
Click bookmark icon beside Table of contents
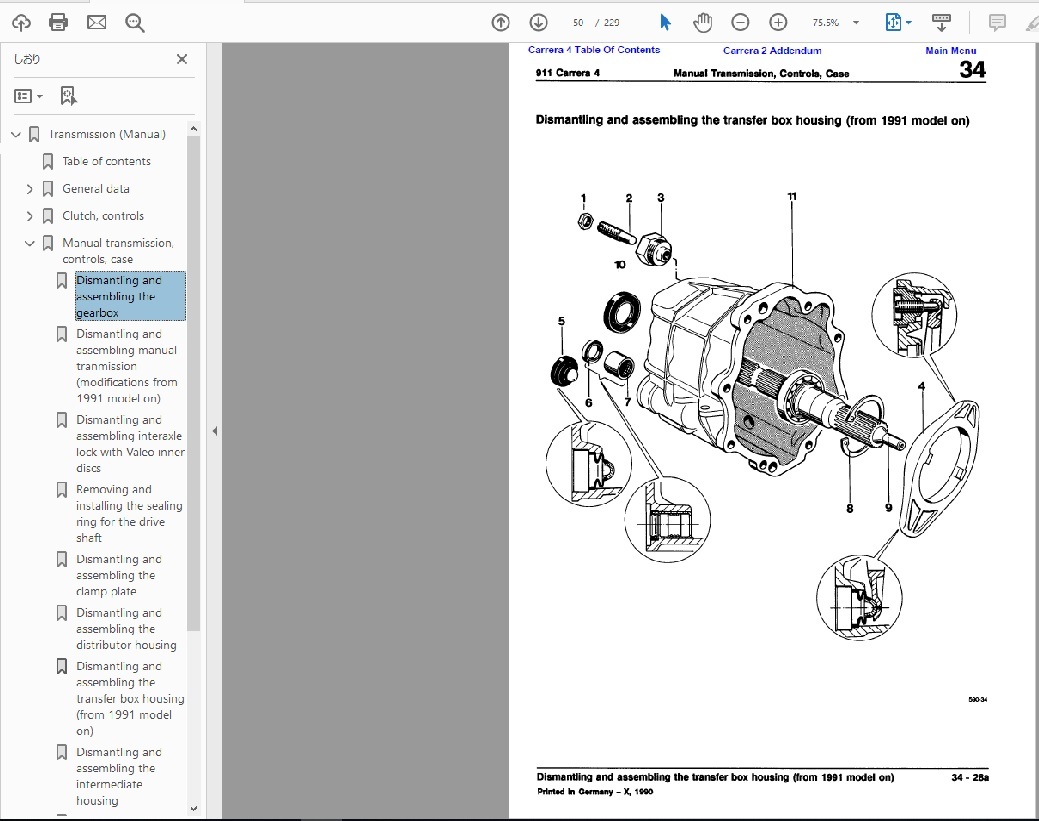click(48, 161)
